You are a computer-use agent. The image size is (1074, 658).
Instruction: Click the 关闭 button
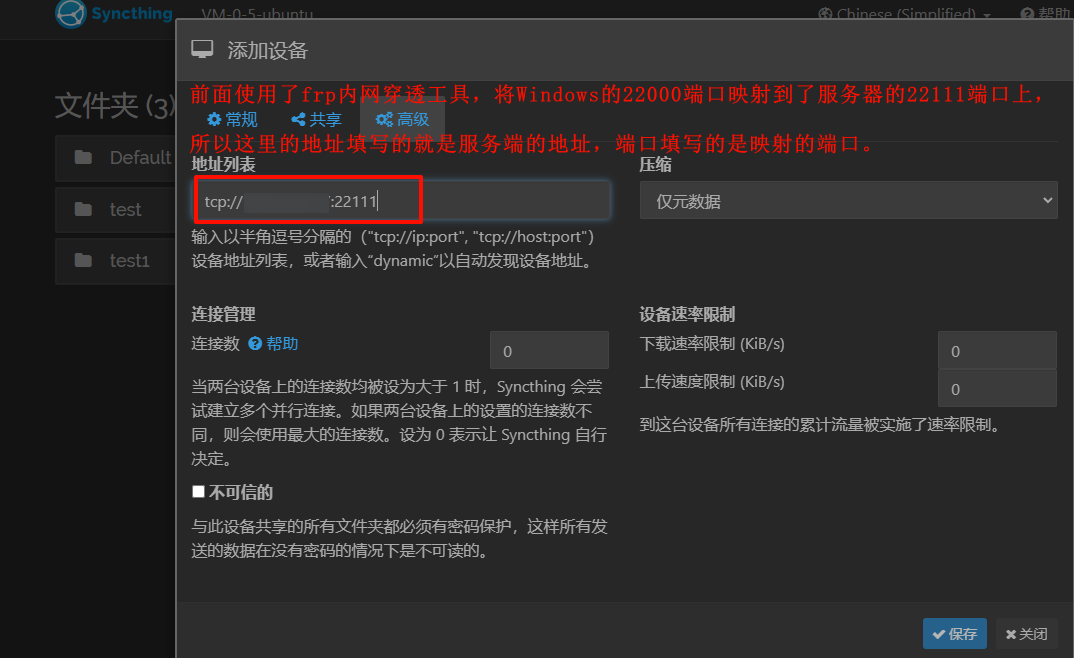tap(1026, 633)
